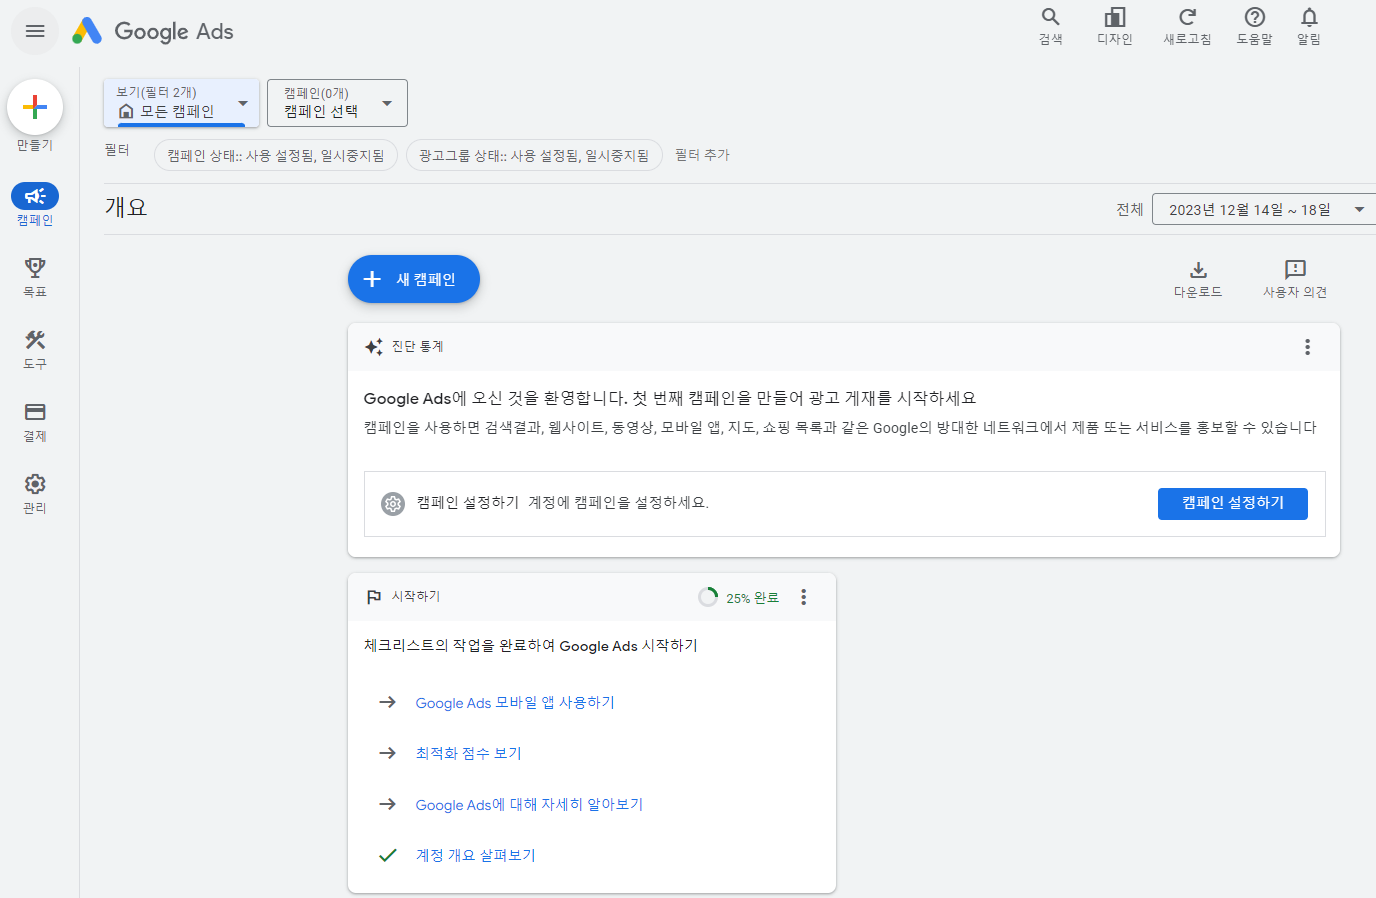
Task: Click the 25% 완료 progress indicator
Action: click(738, 597)
